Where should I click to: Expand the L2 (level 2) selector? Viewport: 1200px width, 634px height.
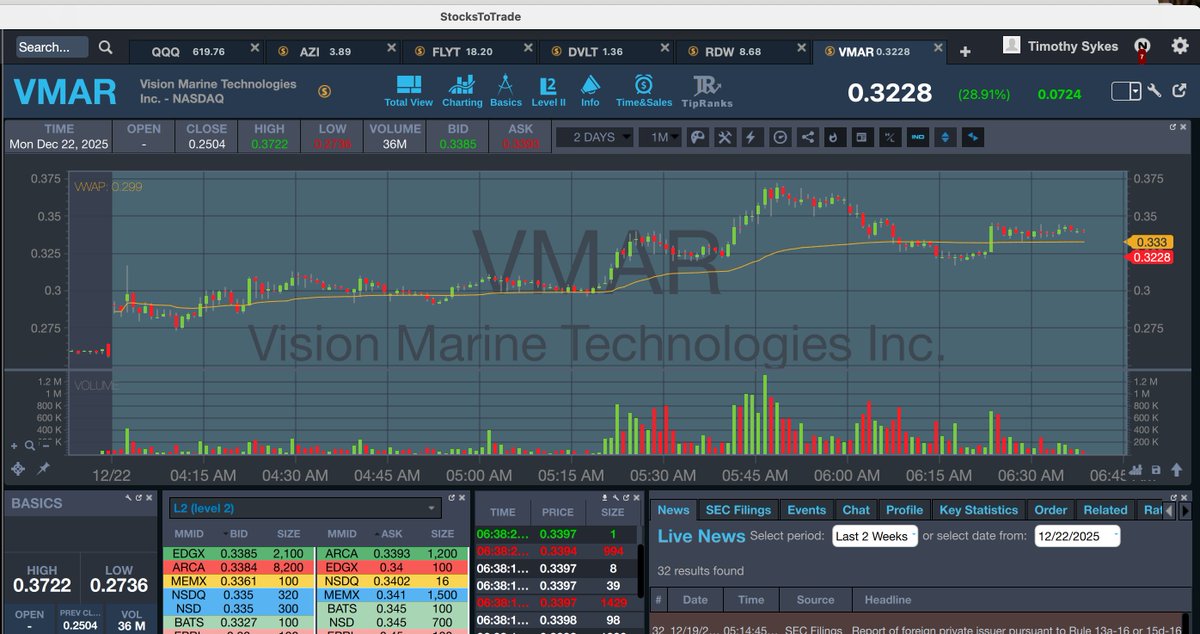(x=304, y=508)
